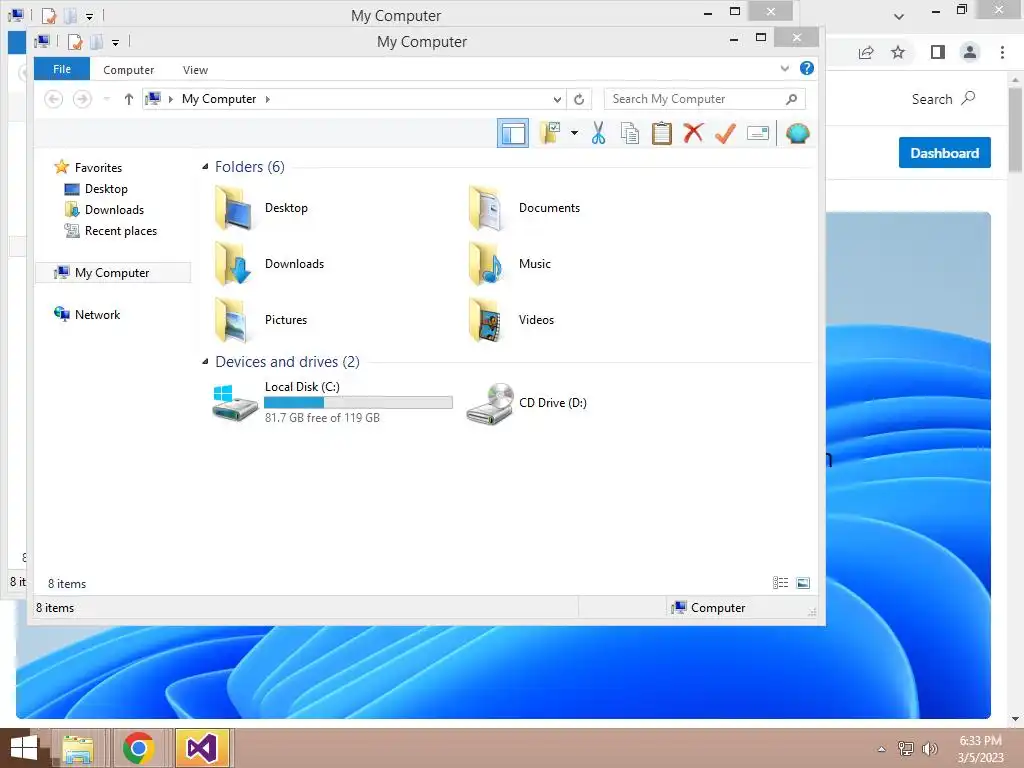This screenshot has width=1024, height=768.
Task: Open the Chrome three-dot menu
Action: pyautogui.click(x=1002, y=52)
